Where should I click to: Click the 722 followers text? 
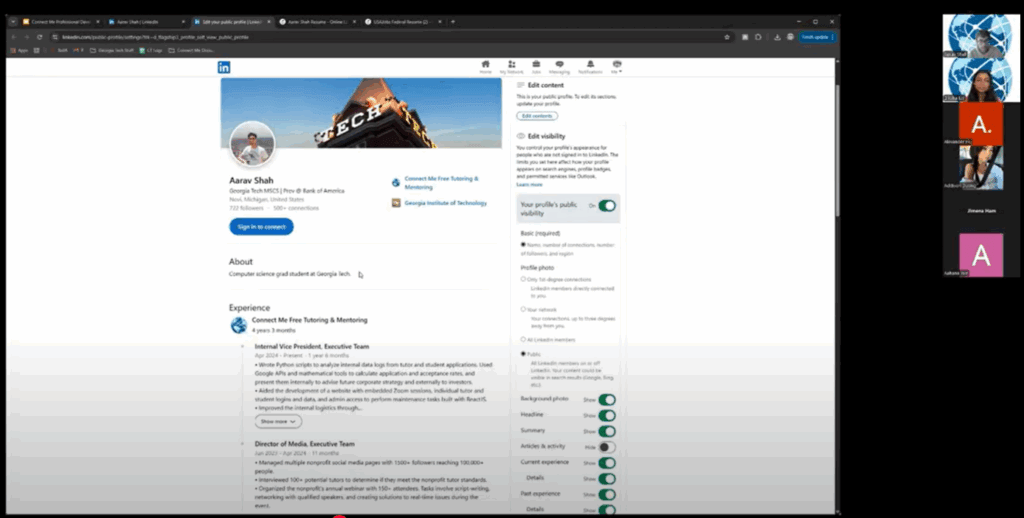(x=246, y=208)
